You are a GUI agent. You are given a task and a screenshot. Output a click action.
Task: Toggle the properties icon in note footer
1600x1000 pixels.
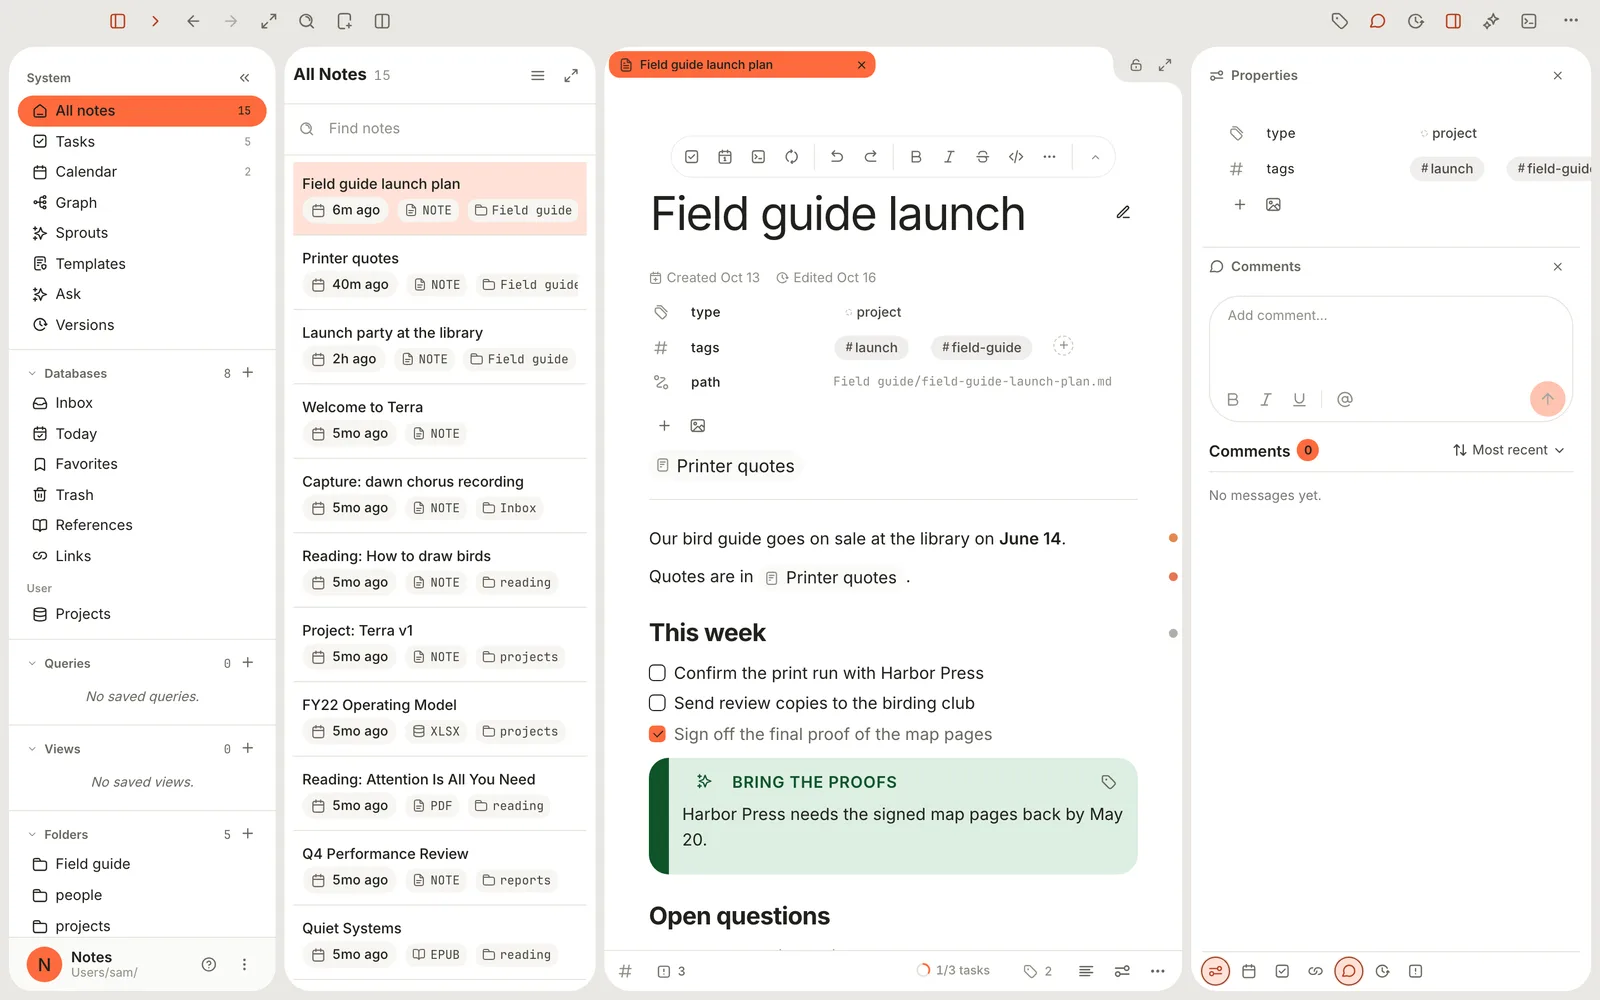[1122, 971]
